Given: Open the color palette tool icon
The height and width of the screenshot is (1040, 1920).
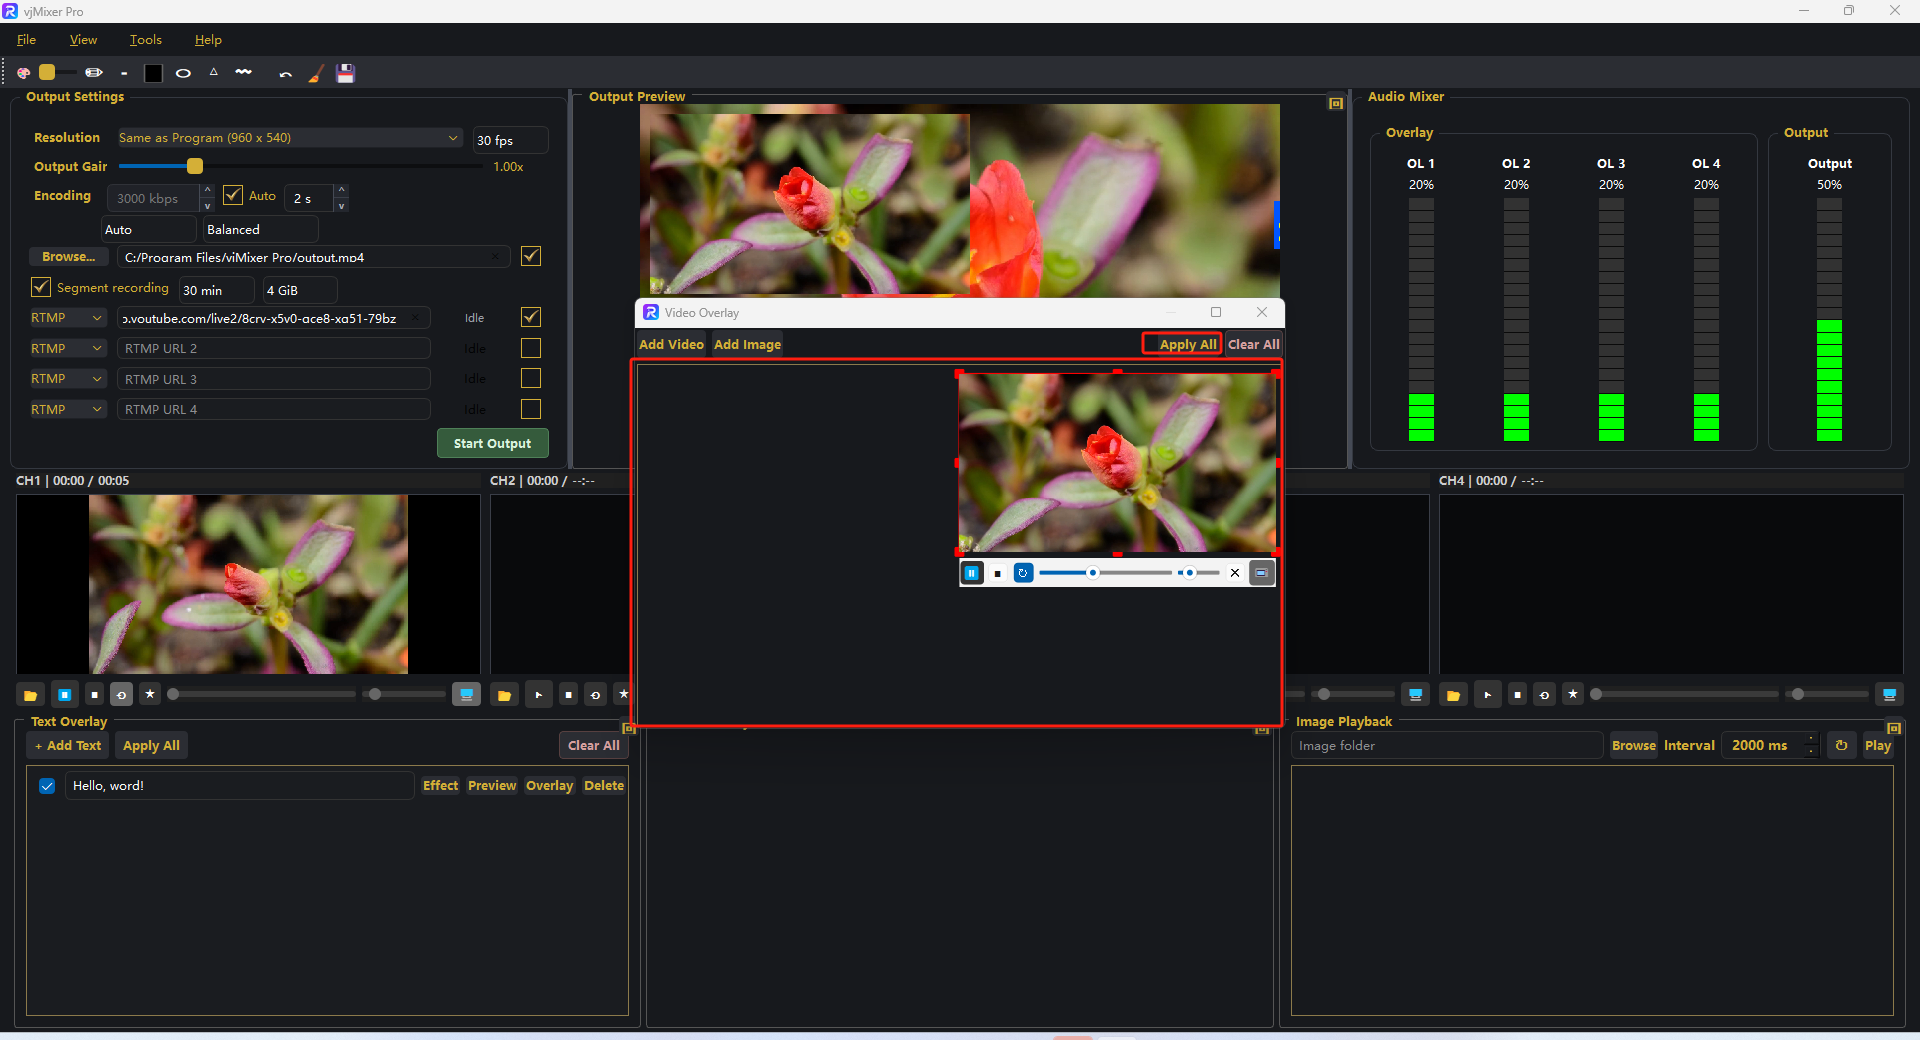Looking at the screenshot, I should pos(24,73).
